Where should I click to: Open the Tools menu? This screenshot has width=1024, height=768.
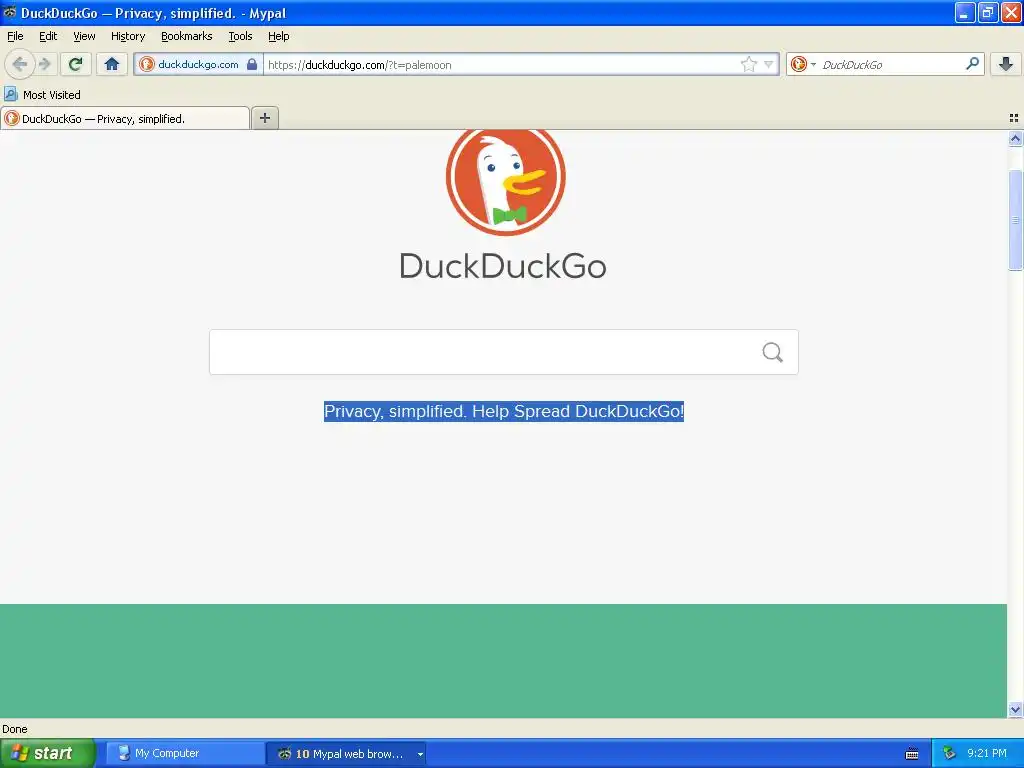(x=240, y=36)
